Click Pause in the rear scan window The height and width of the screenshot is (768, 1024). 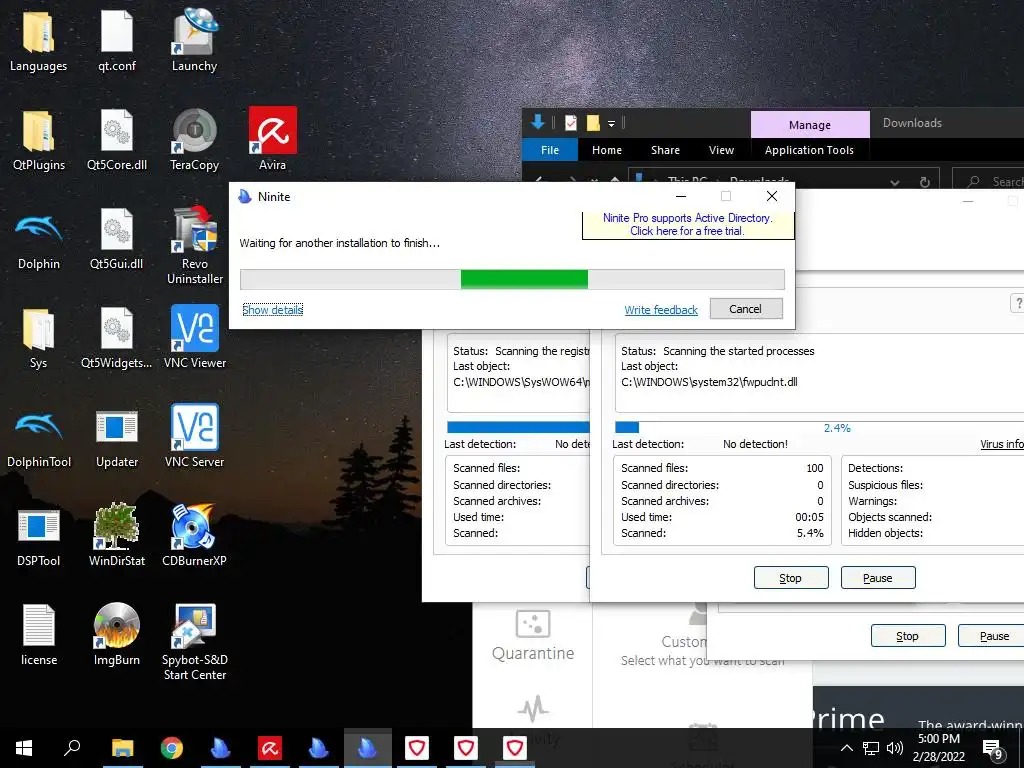[991, 636]
